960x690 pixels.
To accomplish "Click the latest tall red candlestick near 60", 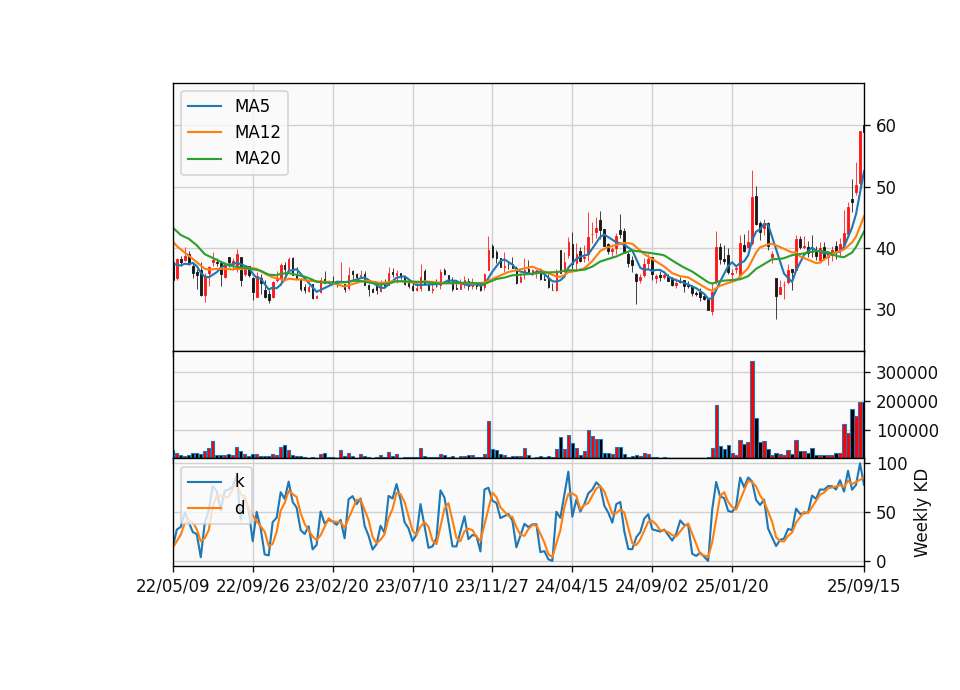I will tap(860, 156).
